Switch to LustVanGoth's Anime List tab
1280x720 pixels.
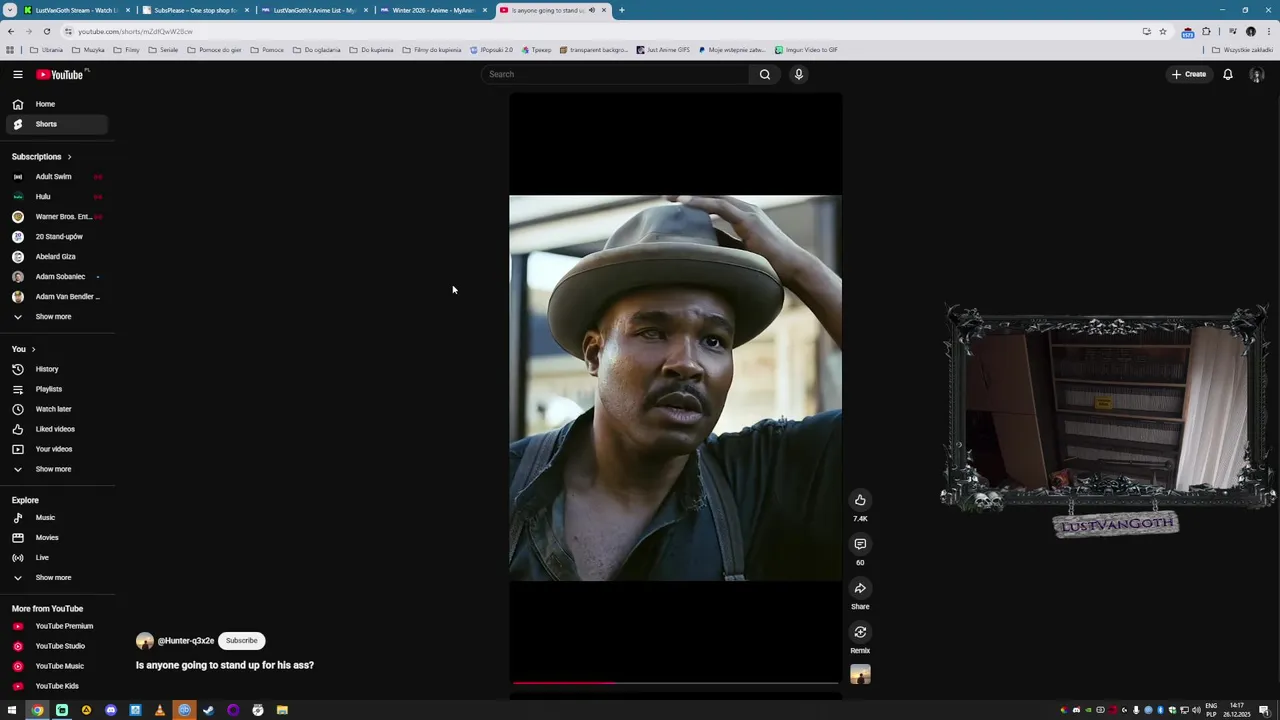314,10
